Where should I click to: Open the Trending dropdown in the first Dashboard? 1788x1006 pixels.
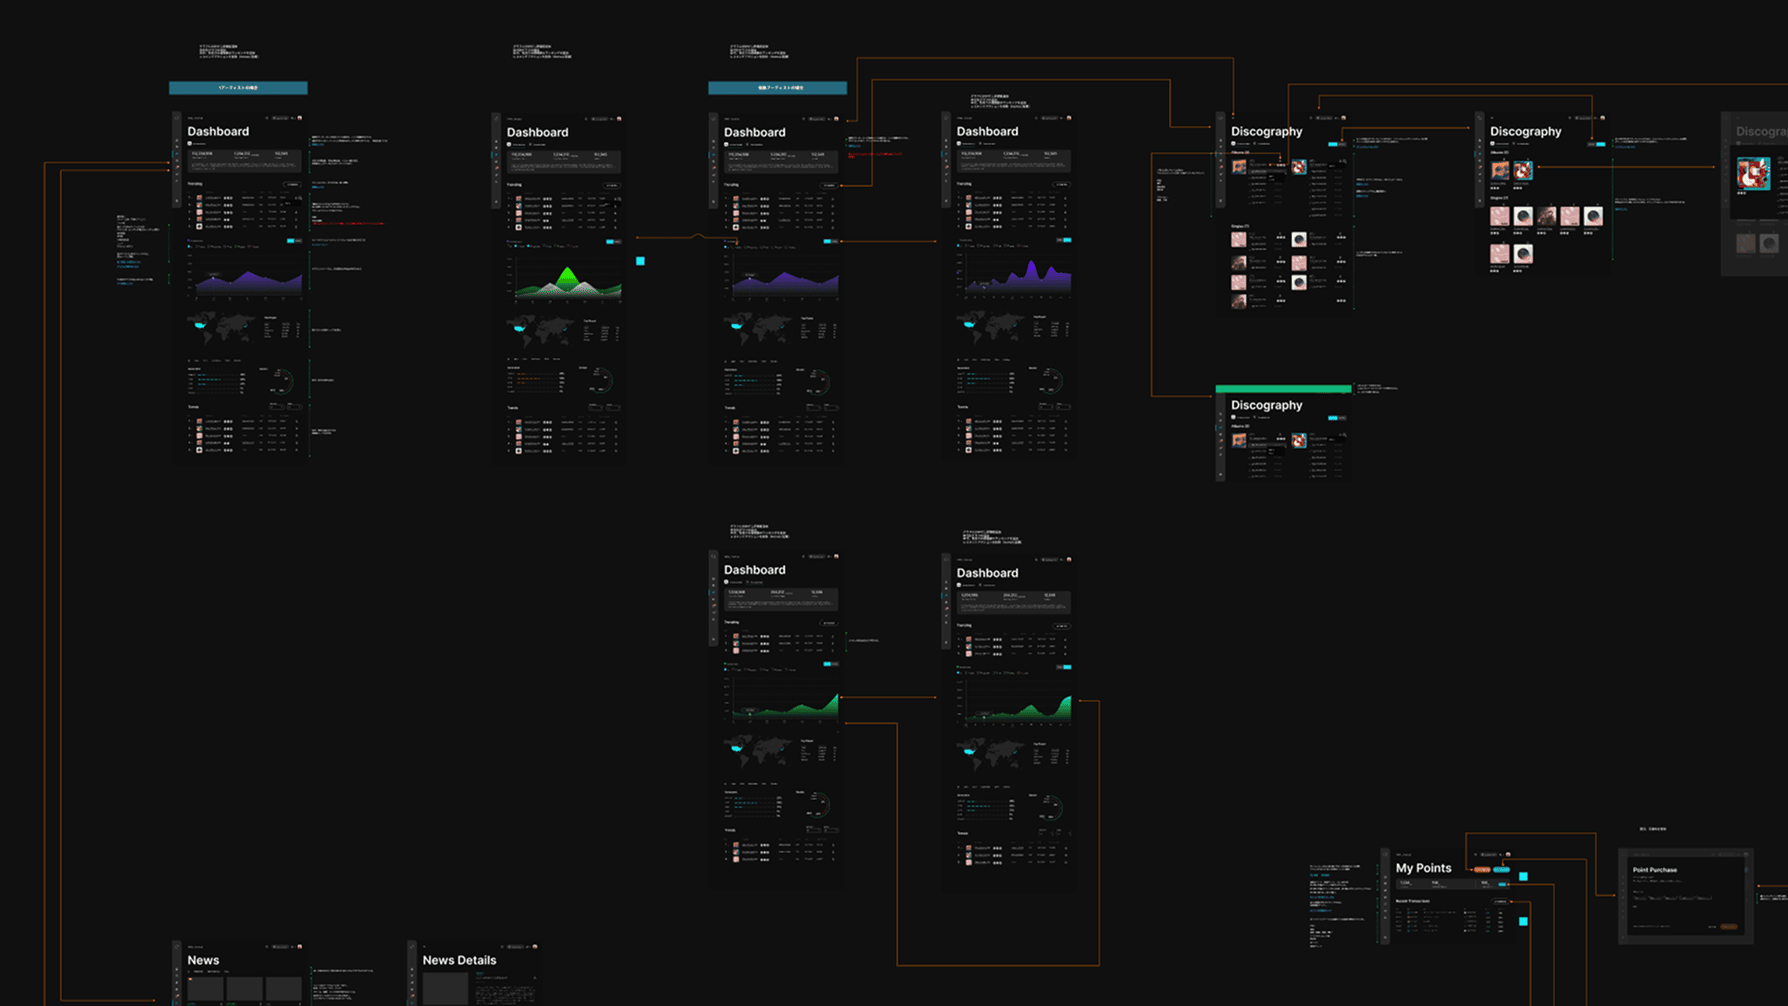pyautogui.click(x=292, y=184)
